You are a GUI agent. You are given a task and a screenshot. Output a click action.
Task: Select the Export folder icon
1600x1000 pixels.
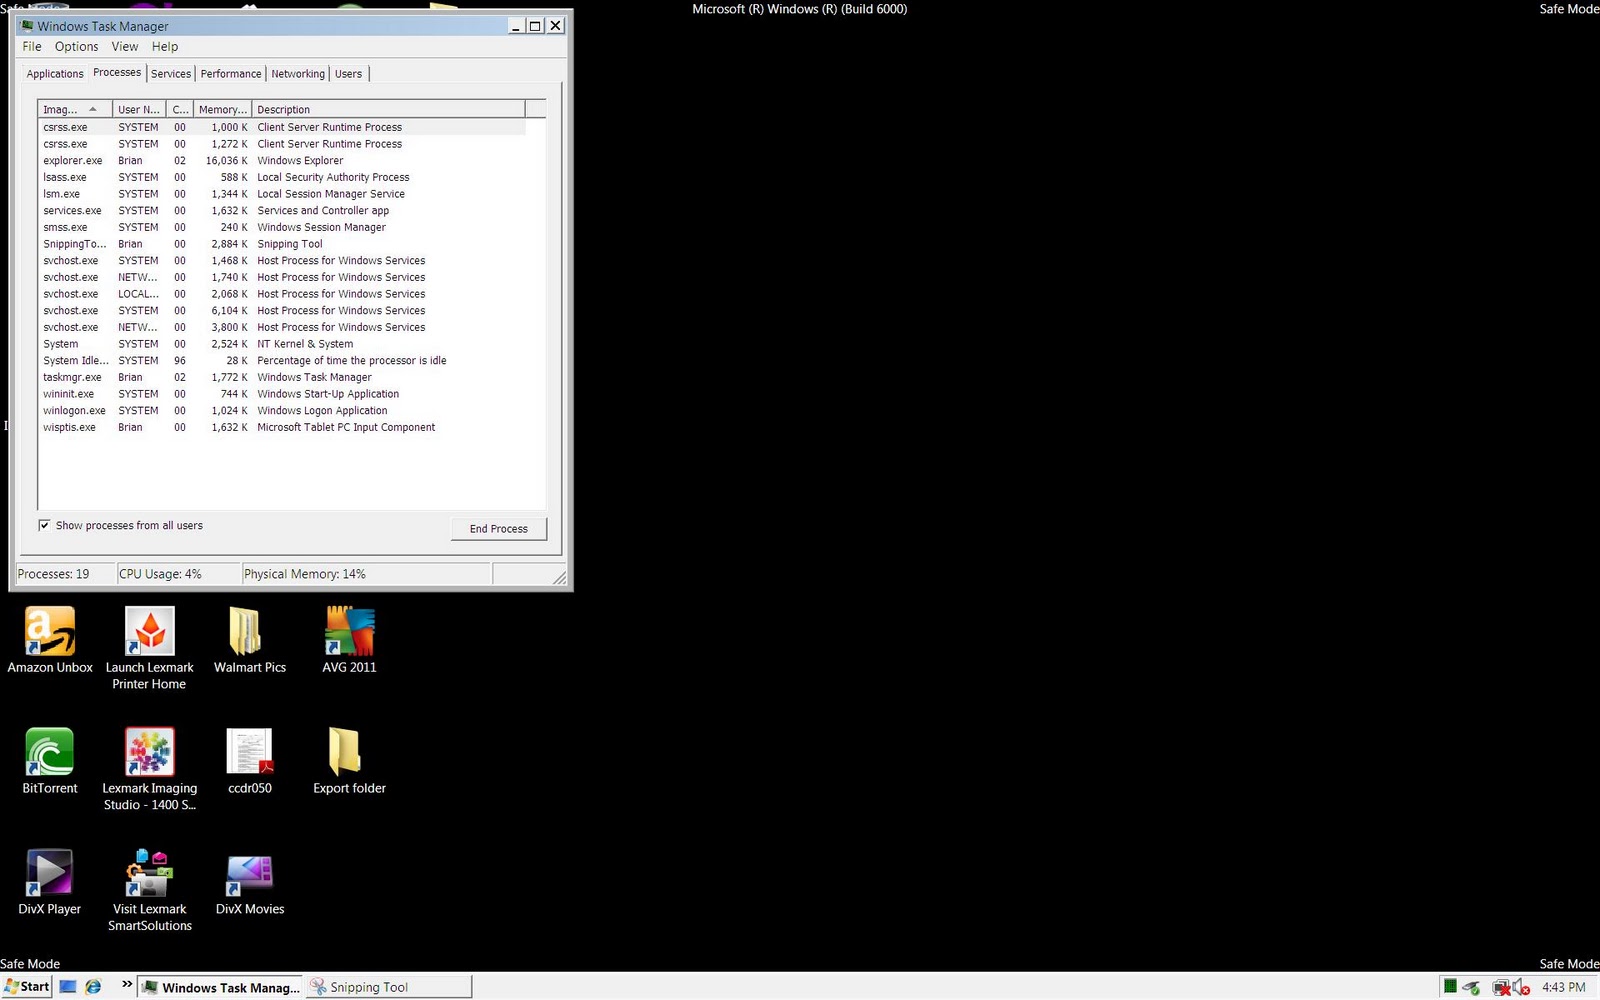coord(344,752)
